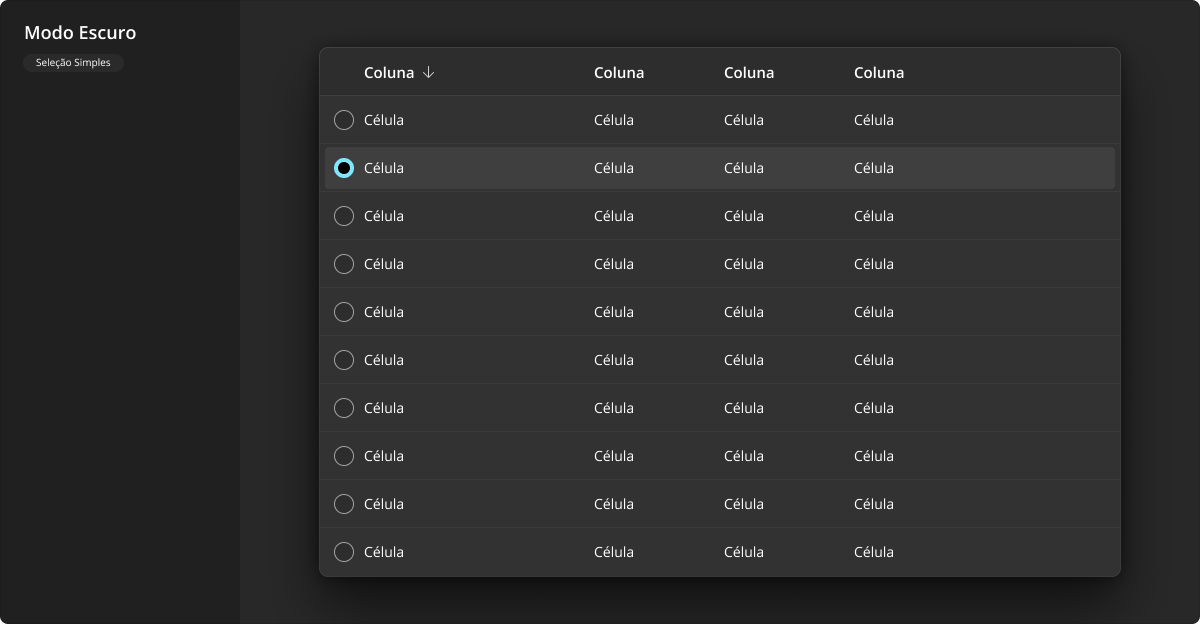The height and width of the screenshot is (624, 1200).
Task: Select the radio button in the first table row
Action: pos(344,120)
